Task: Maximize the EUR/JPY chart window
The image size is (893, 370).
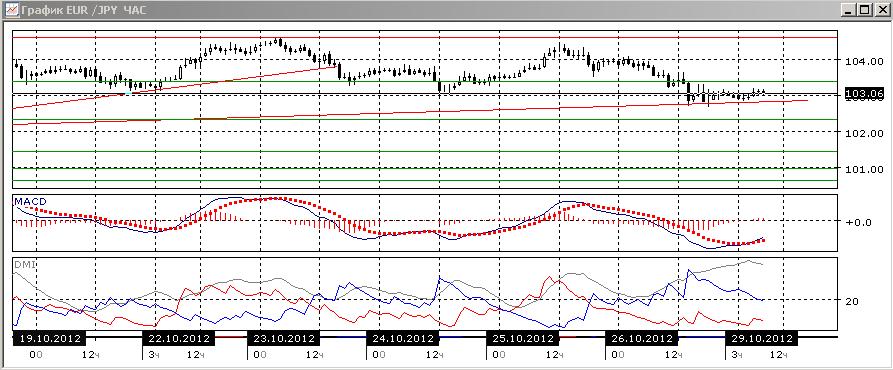Action: pyautogui.click(x=864, y=10)
